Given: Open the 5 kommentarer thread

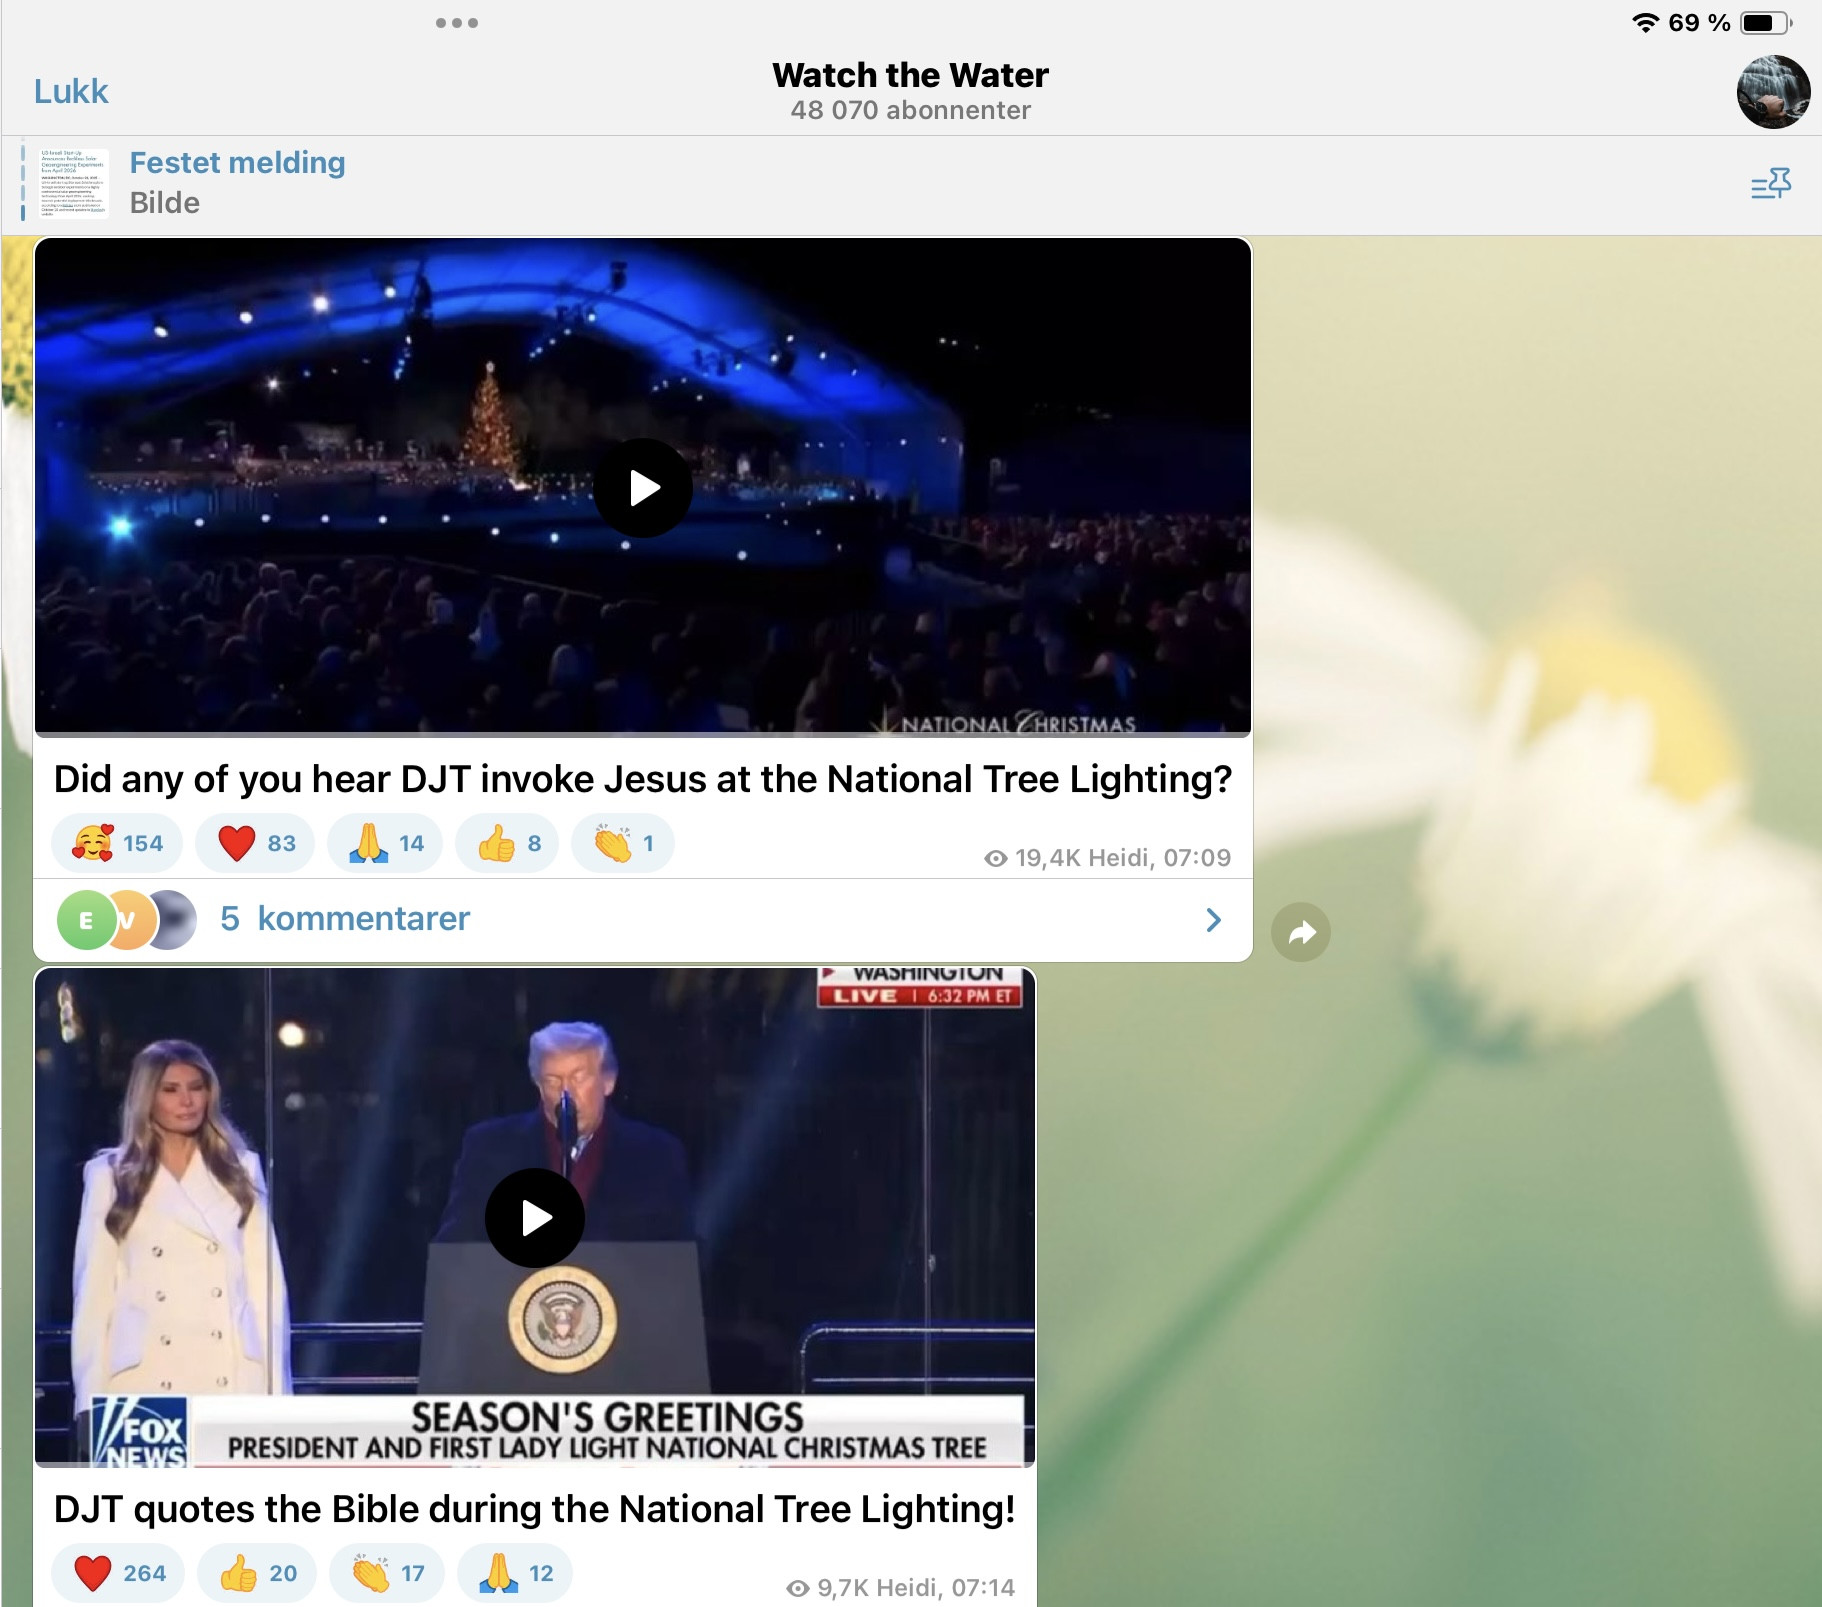Looking at the screenshot, I should [x=344, y=919].
